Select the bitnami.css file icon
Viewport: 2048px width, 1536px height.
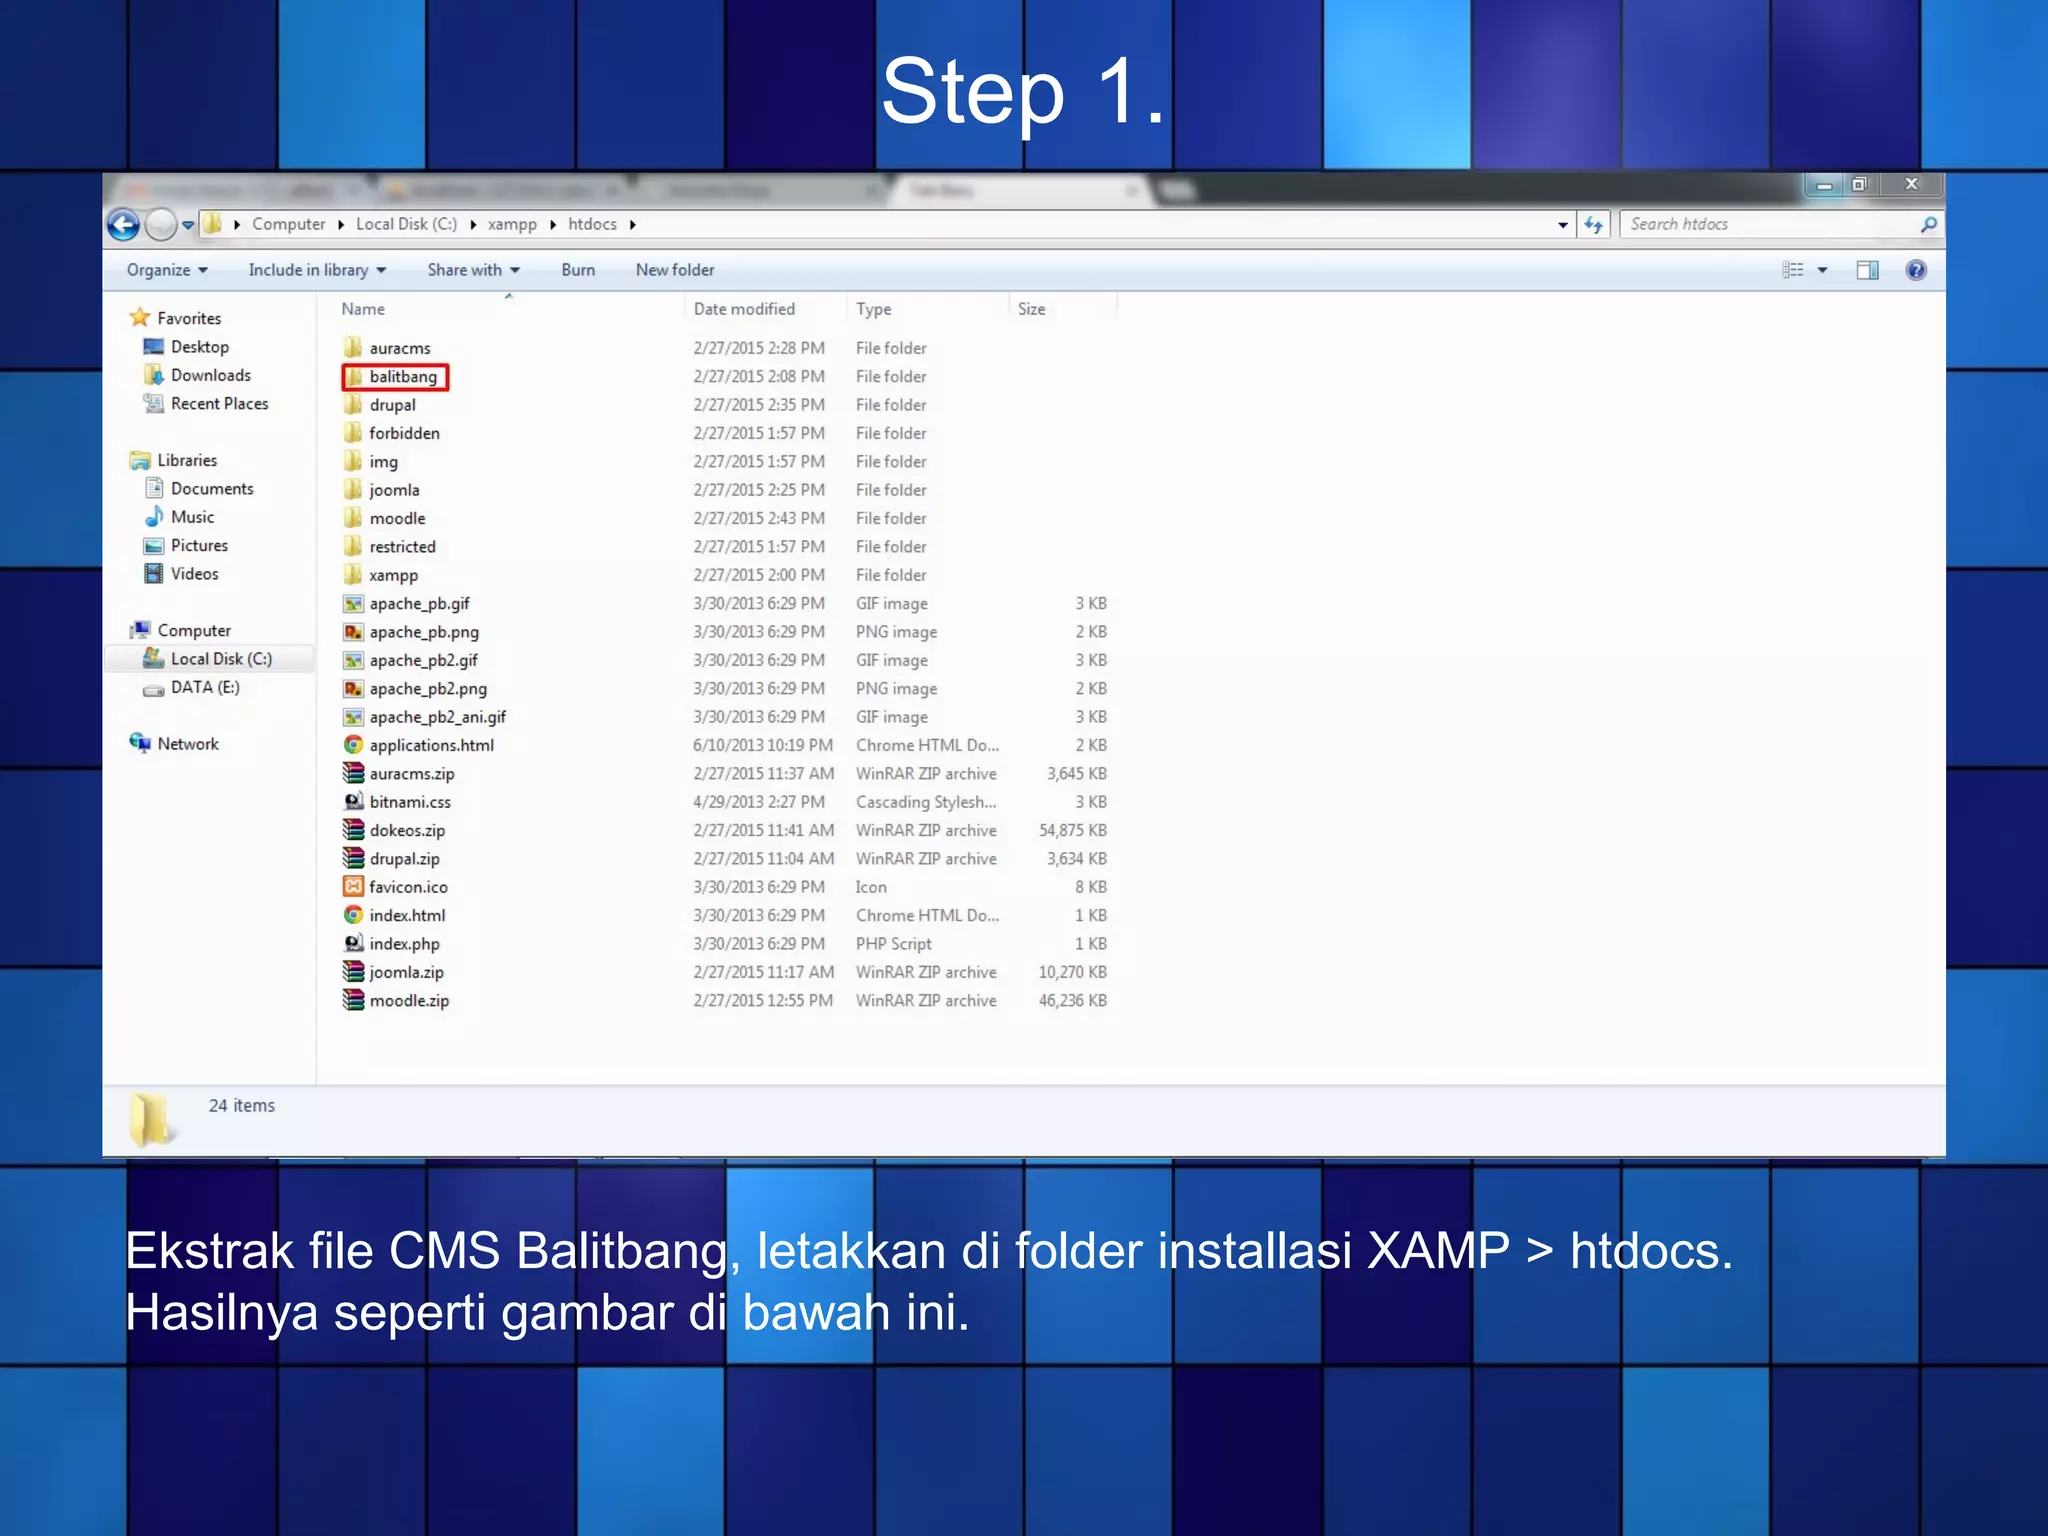pyautogui.click(x=353, y=802)
